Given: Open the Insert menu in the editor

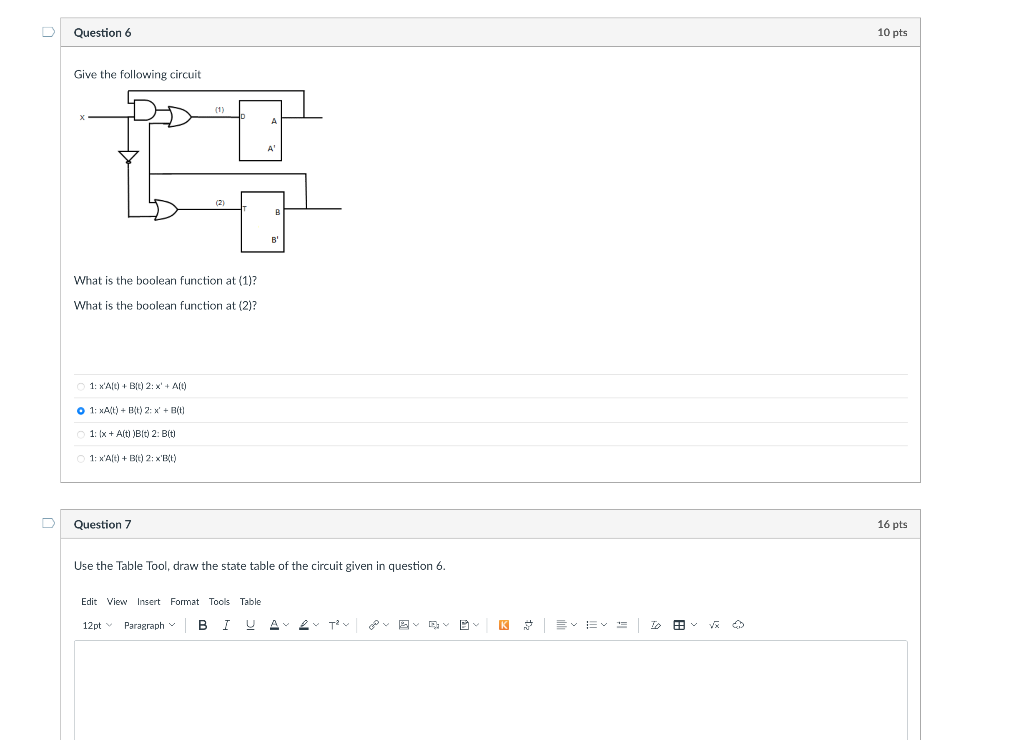Looking at the screenshot, I should [x=148, y=601].
